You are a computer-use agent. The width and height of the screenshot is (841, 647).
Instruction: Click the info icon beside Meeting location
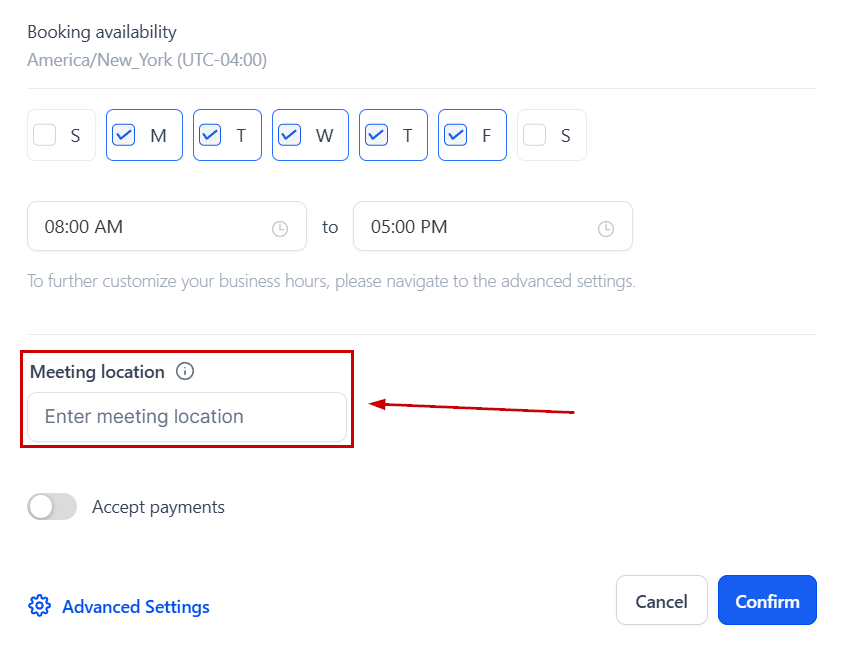click(x=184, y=371)
